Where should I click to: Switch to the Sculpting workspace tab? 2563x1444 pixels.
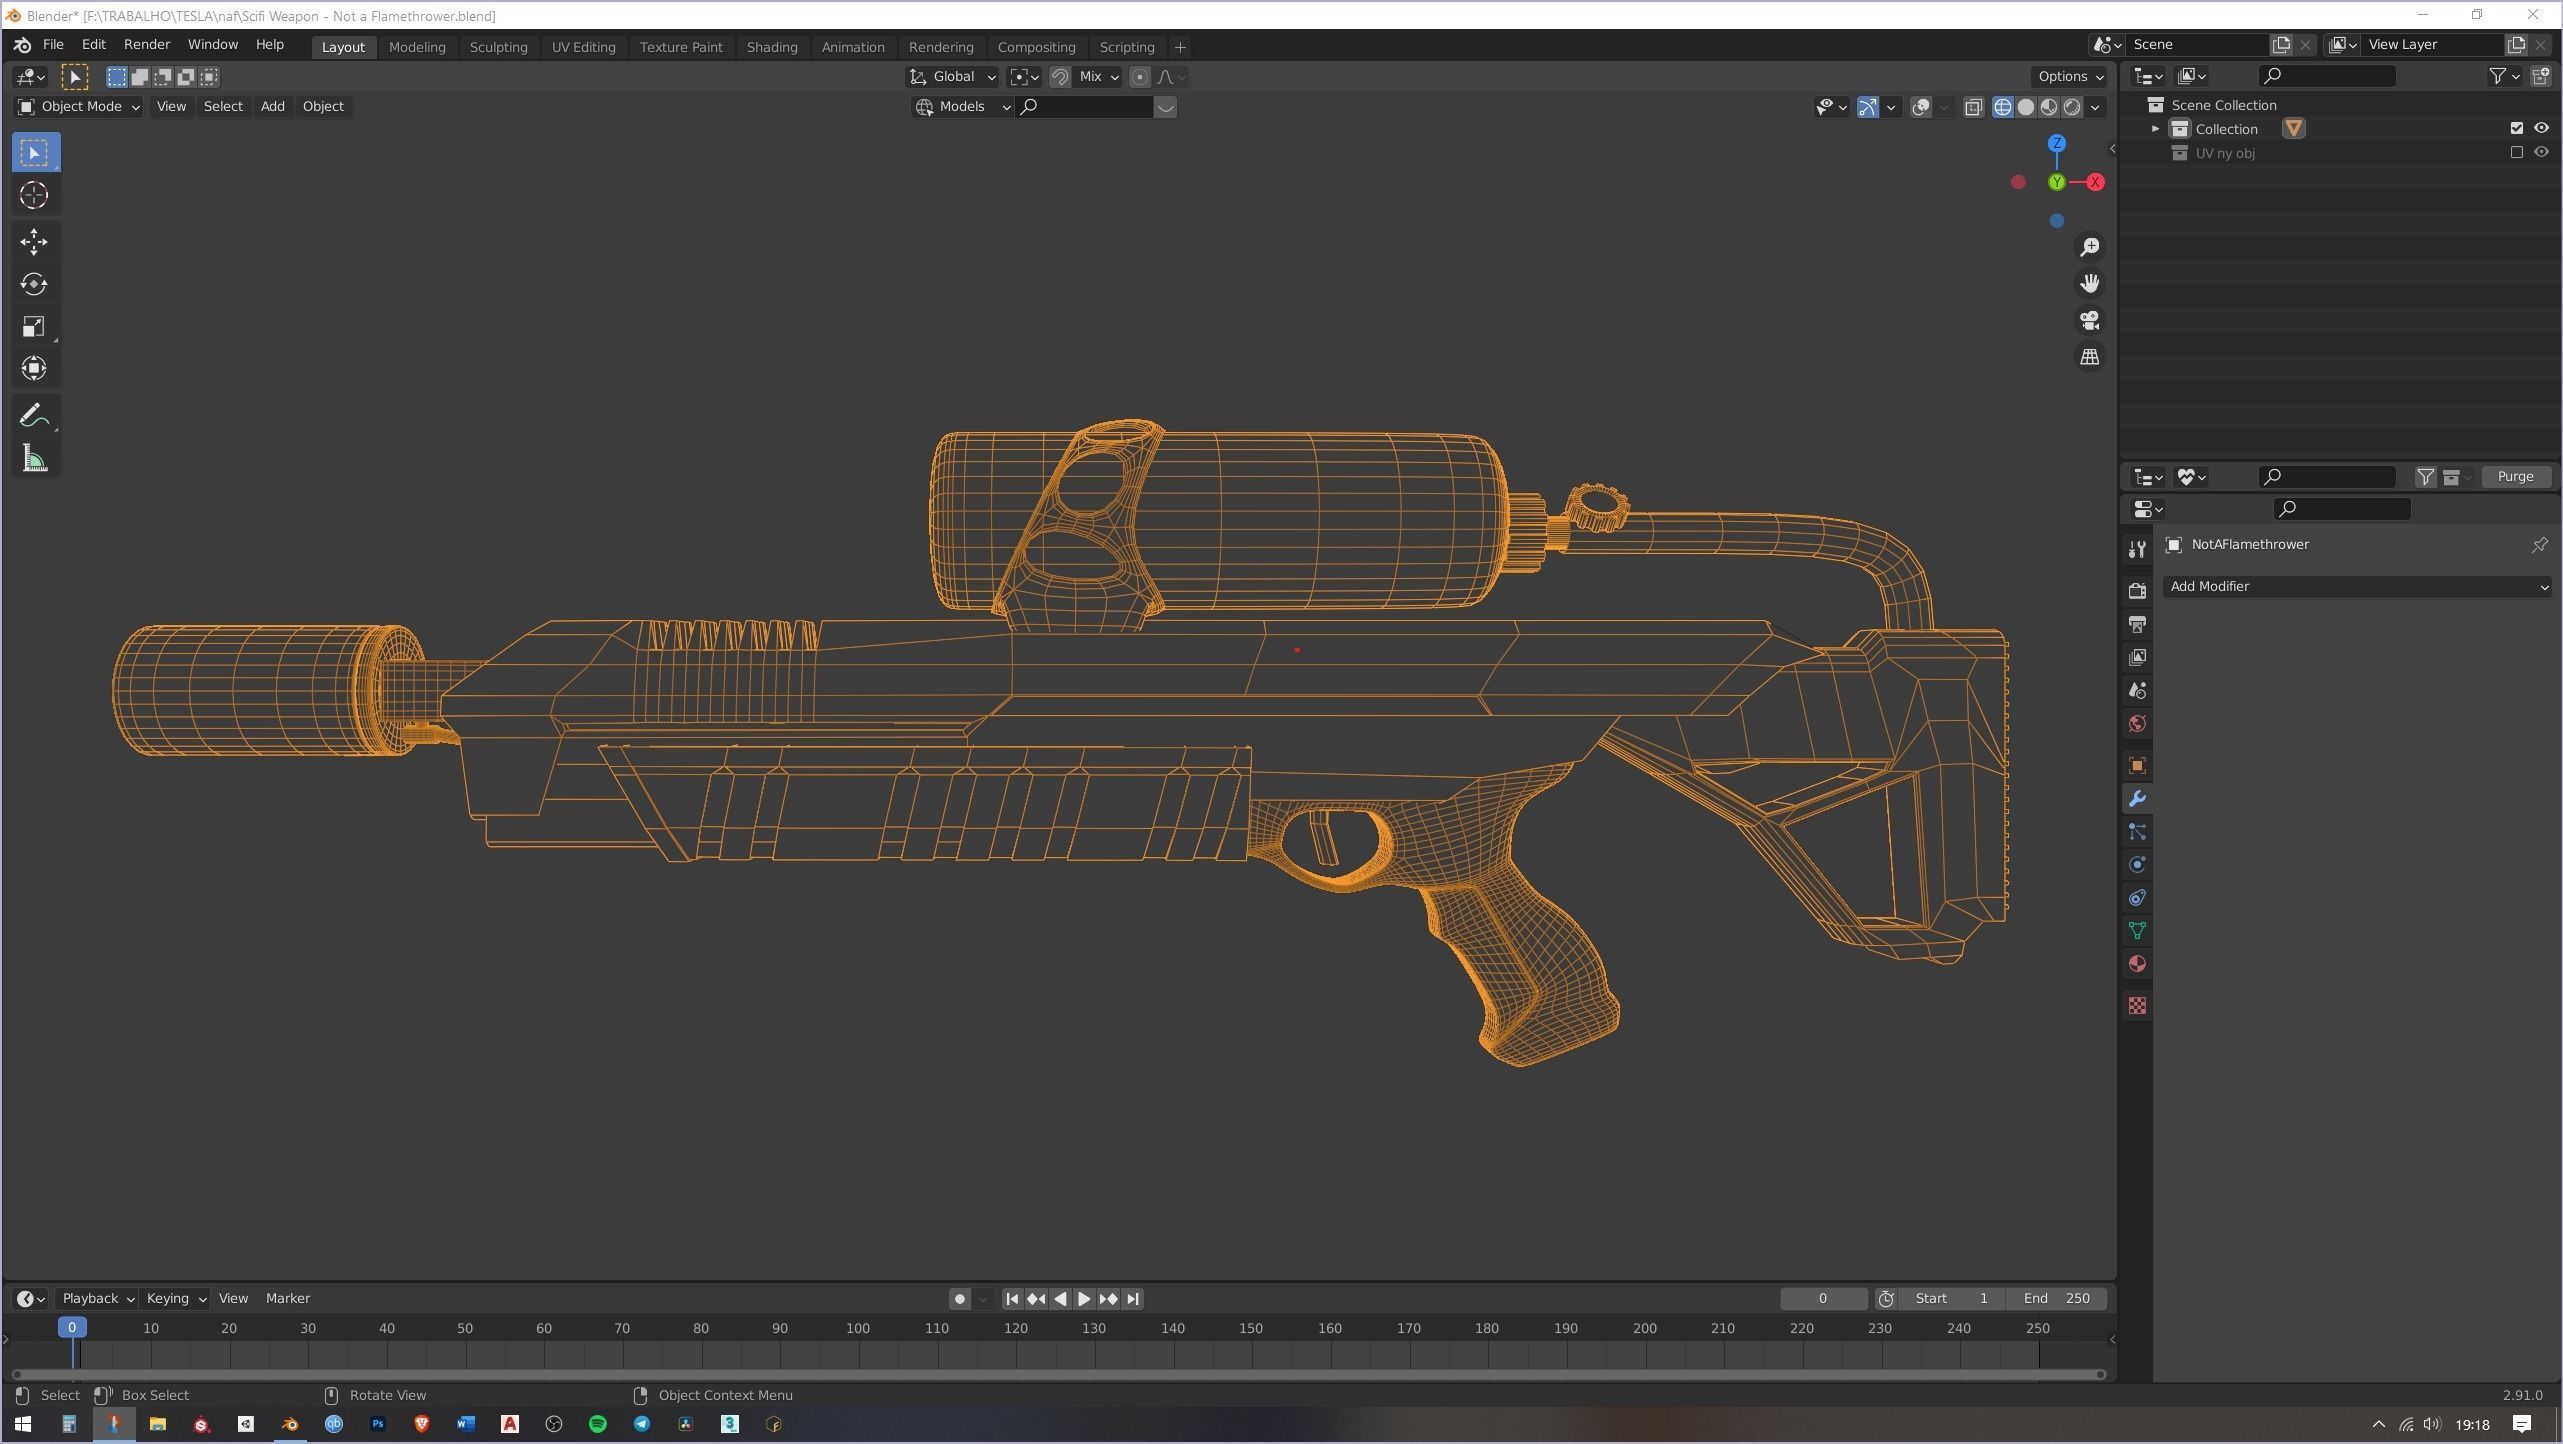498,47
